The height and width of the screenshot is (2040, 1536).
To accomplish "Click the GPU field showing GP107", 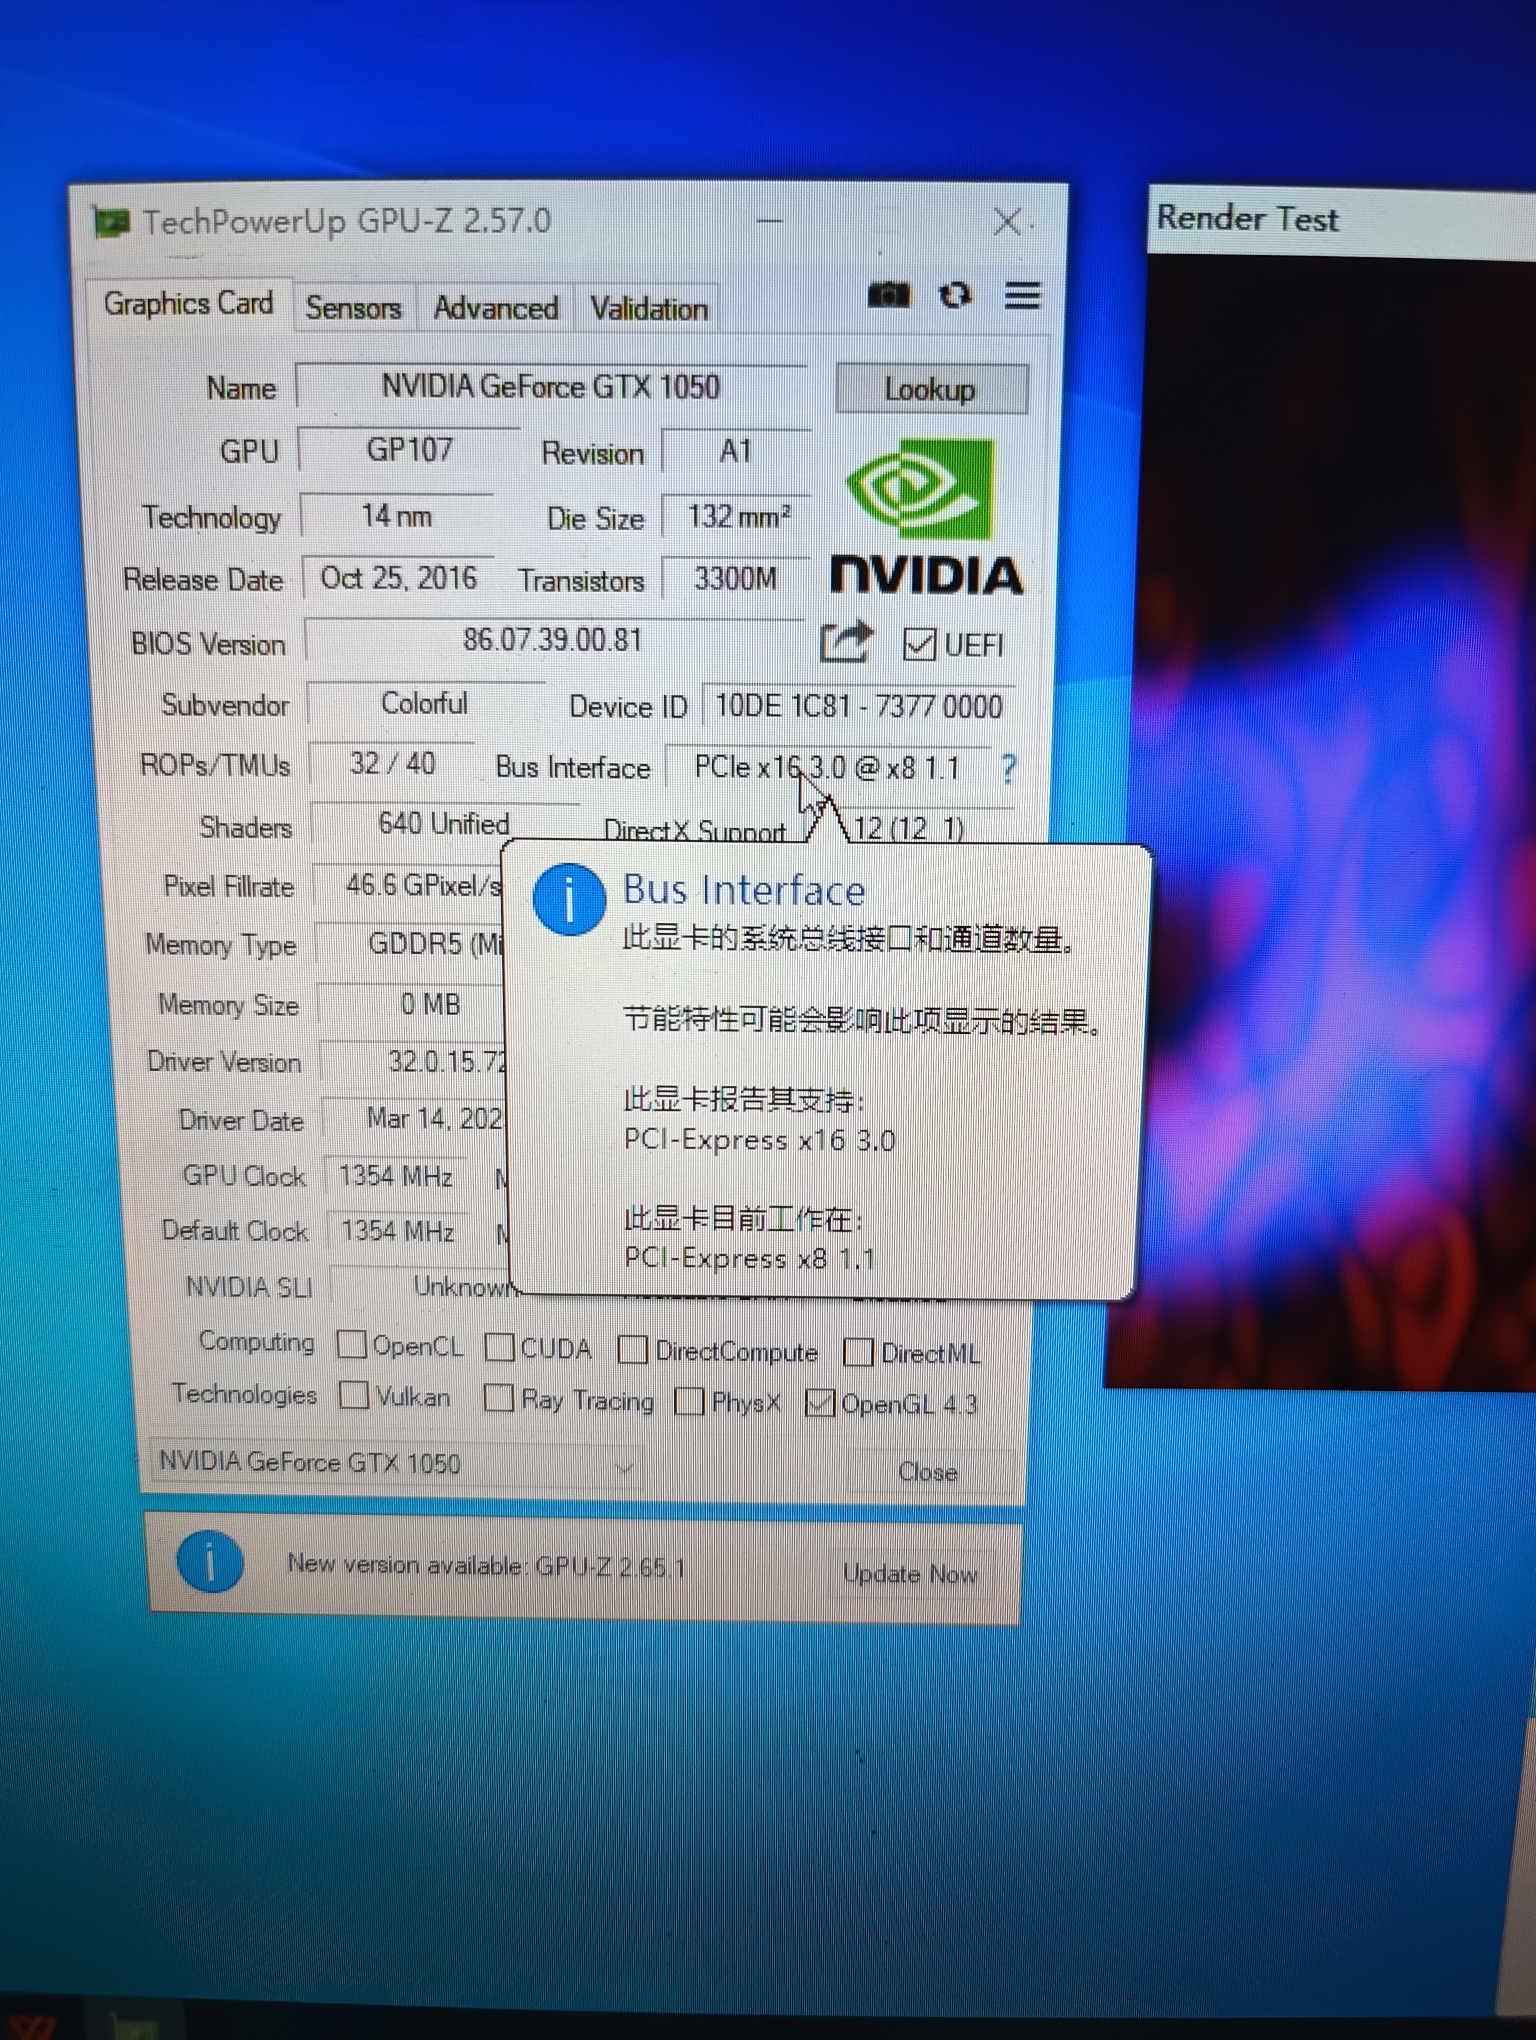I will 409,450.
